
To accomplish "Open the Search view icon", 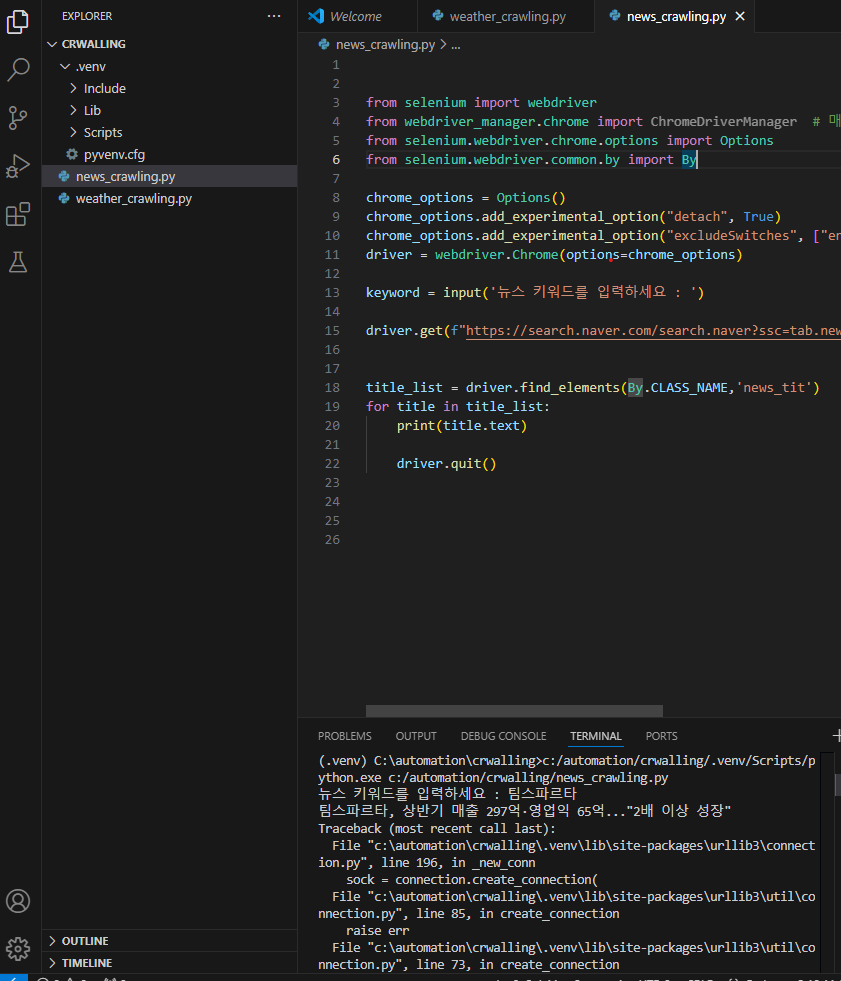I will (x=18, y=69).
